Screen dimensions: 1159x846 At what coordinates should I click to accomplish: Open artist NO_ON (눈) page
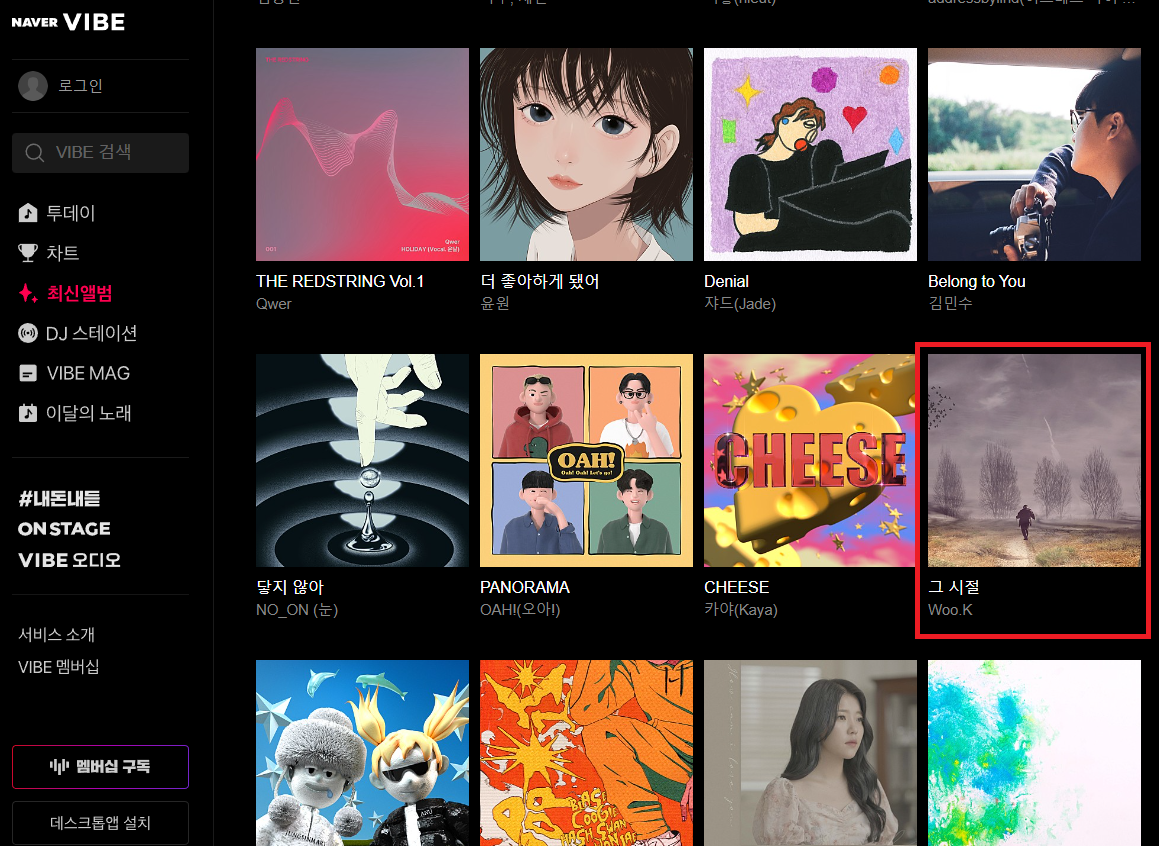[x=296, y=610]
